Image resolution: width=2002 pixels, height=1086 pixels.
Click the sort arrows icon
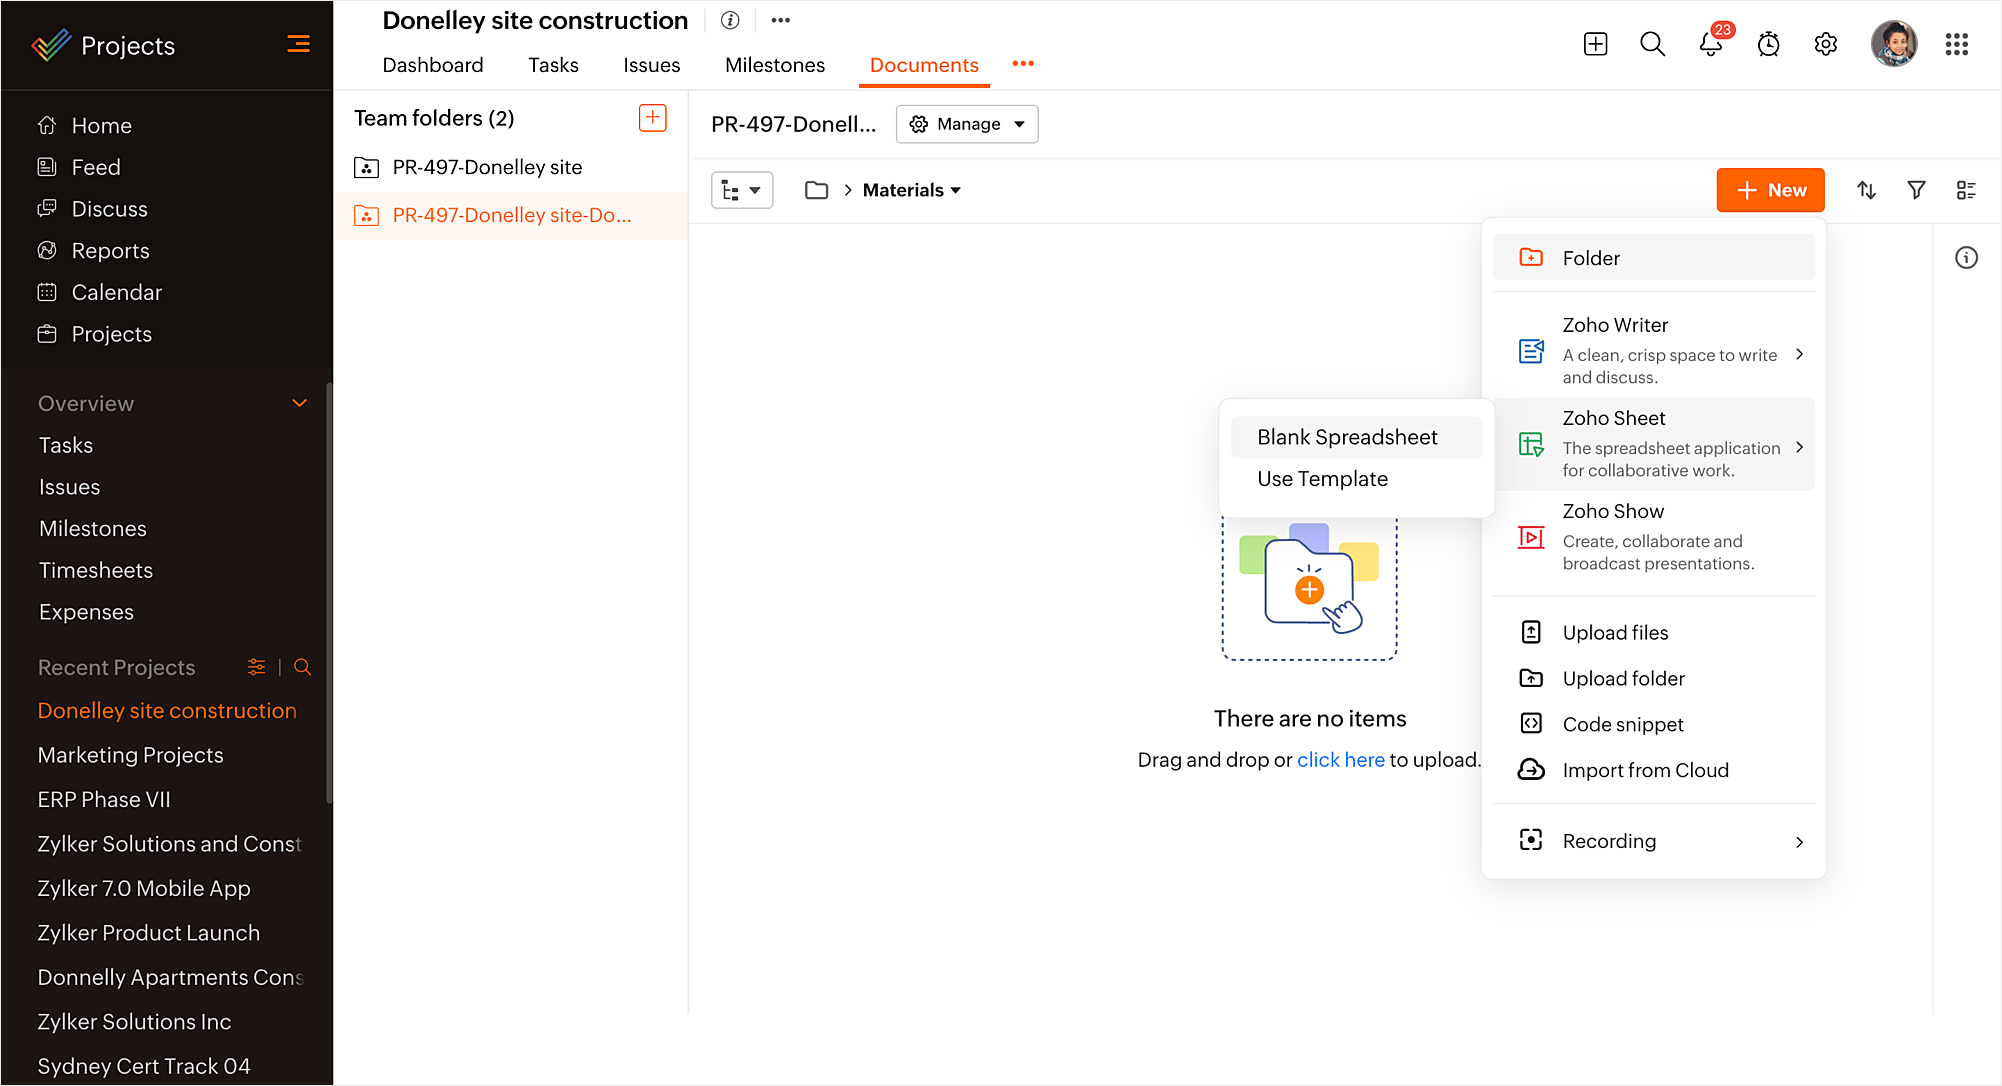tap(1866, 190)
